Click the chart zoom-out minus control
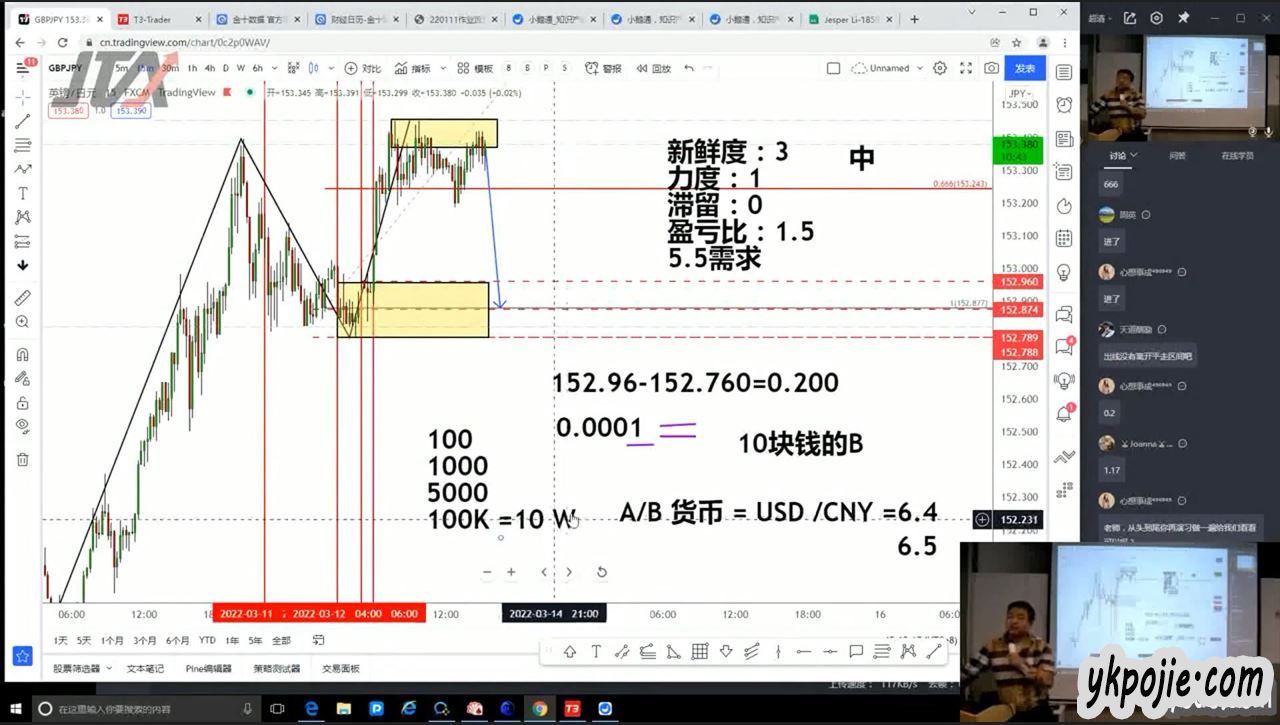This screenshot has height=725, width=1280. pyautogui.click(x=487, y=572)
